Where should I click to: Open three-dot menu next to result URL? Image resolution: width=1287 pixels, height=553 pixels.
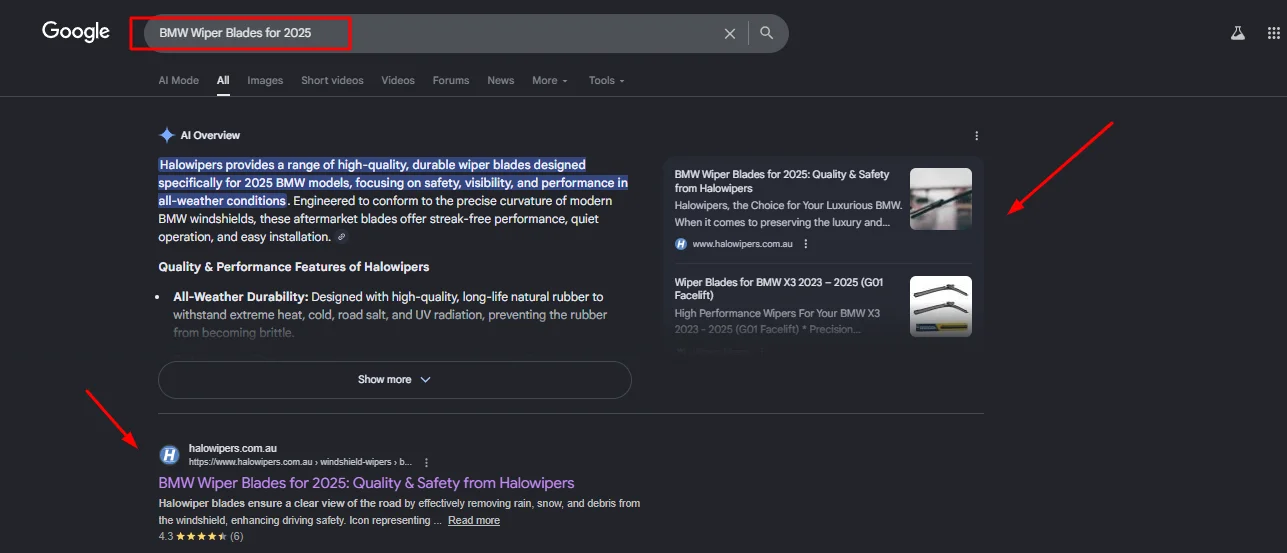coord(427,463)
